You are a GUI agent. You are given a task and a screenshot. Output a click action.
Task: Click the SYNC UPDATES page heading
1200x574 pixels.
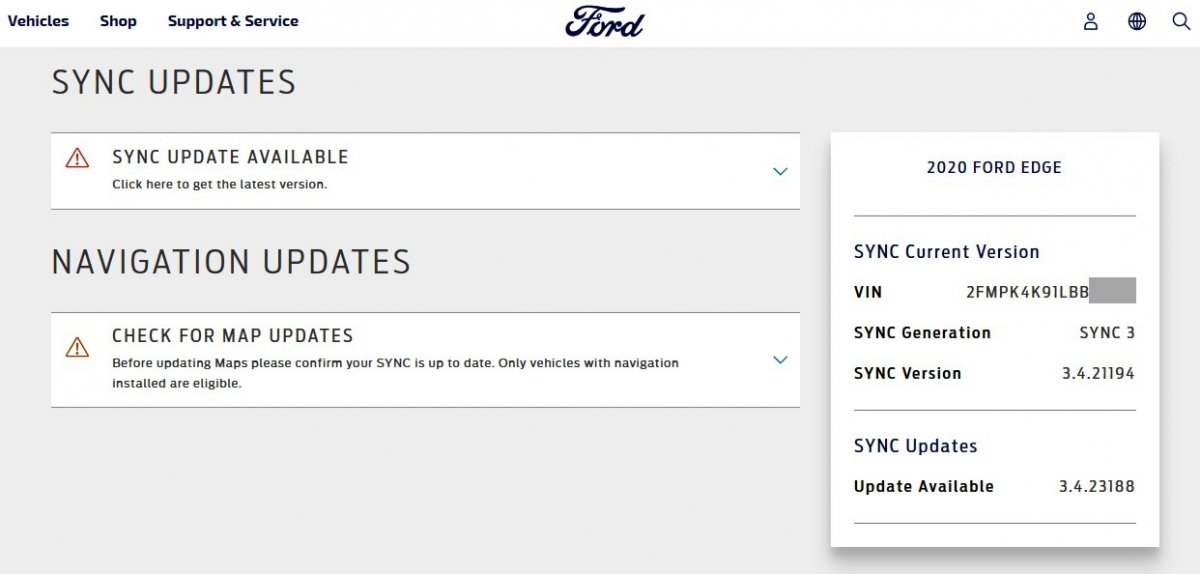(174, 82)
